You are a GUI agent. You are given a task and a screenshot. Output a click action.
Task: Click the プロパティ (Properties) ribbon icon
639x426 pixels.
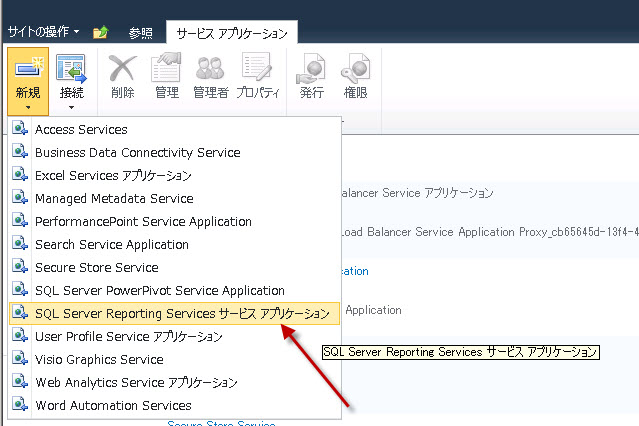[x=257, y=67]
